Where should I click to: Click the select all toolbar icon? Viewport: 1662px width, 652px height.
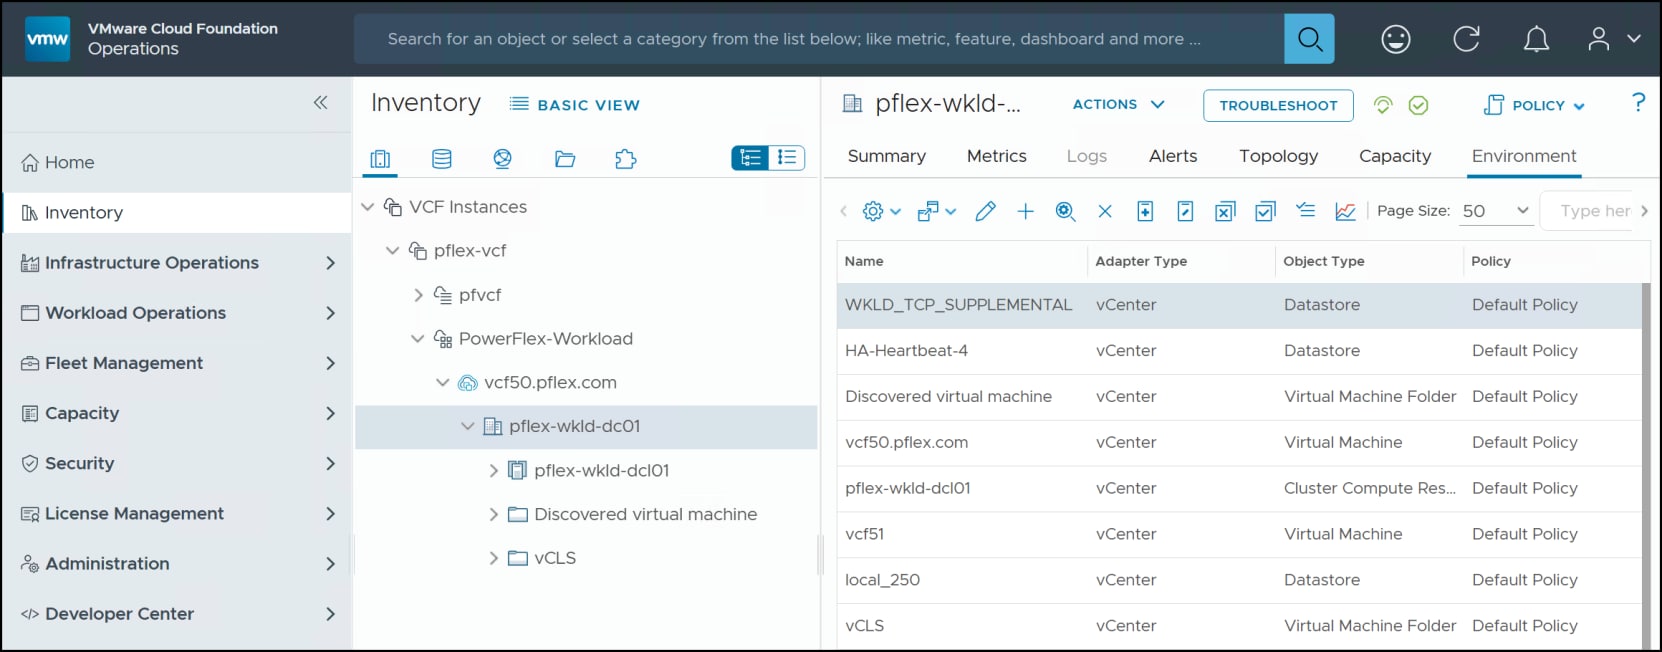pyautogui.click(x=1265, y=211)
